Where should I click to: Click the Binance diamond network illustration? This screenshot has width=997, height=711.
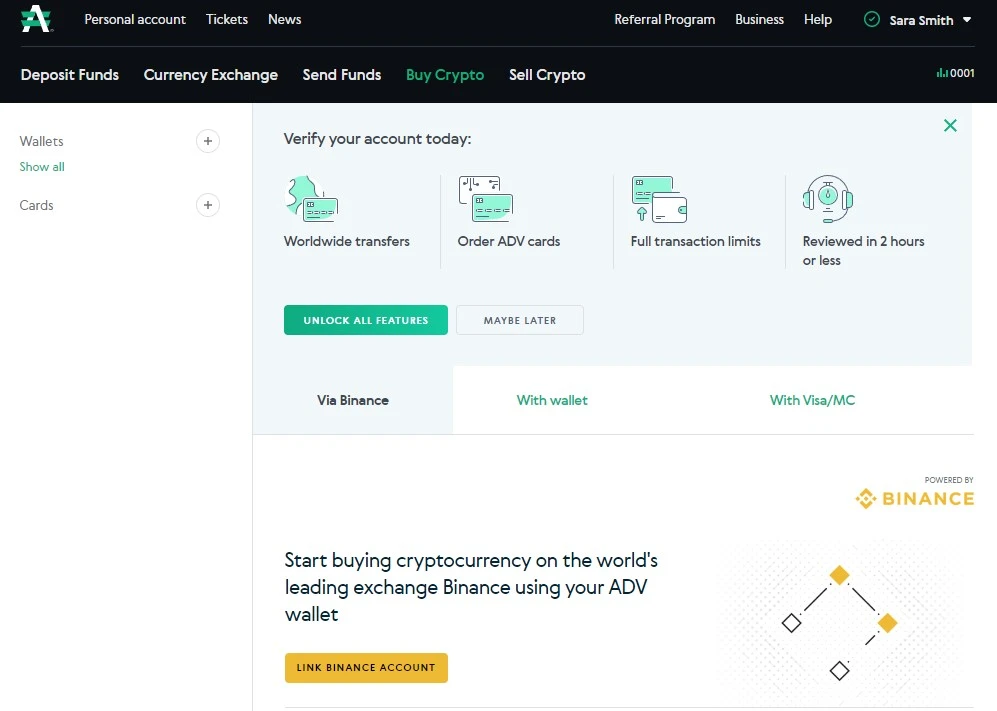tap(839, 622)
